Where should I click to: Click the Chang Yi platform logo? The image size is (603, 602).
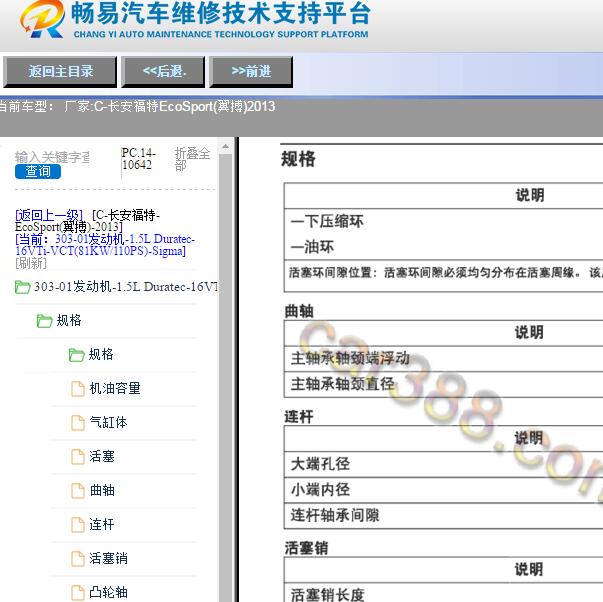click(x=42, y=19)
